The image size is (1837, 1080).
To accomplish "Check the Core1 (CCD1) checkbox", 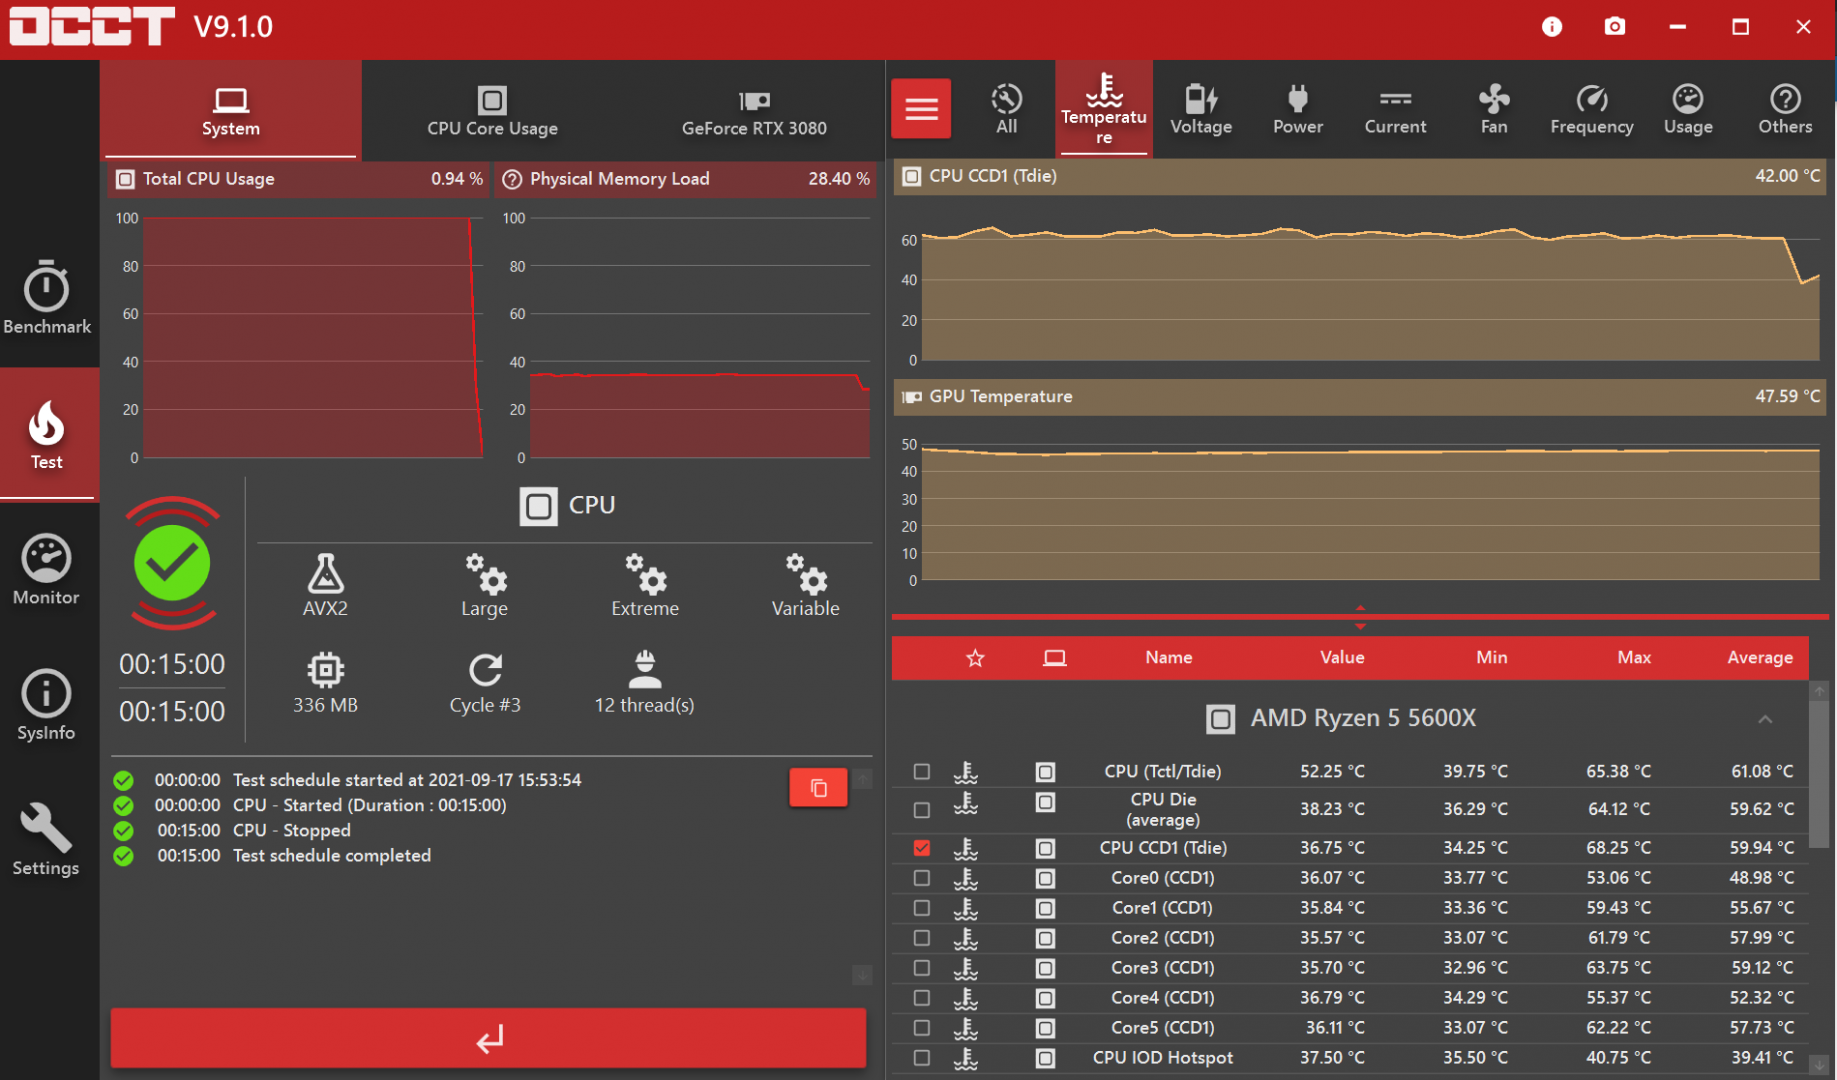I will coord(922,908).
